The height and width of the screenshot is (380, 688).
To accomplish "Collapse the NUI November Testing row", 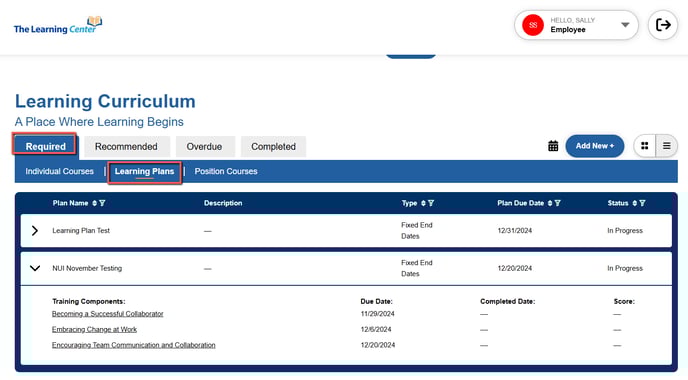I will (35, 268).
